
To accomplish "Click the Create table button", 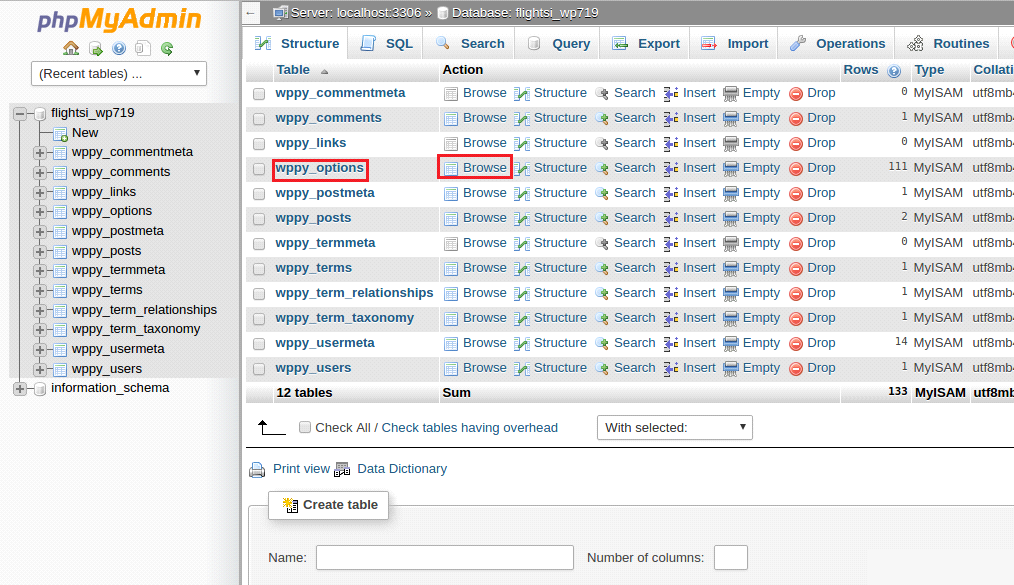I will [x=329, y=505].
